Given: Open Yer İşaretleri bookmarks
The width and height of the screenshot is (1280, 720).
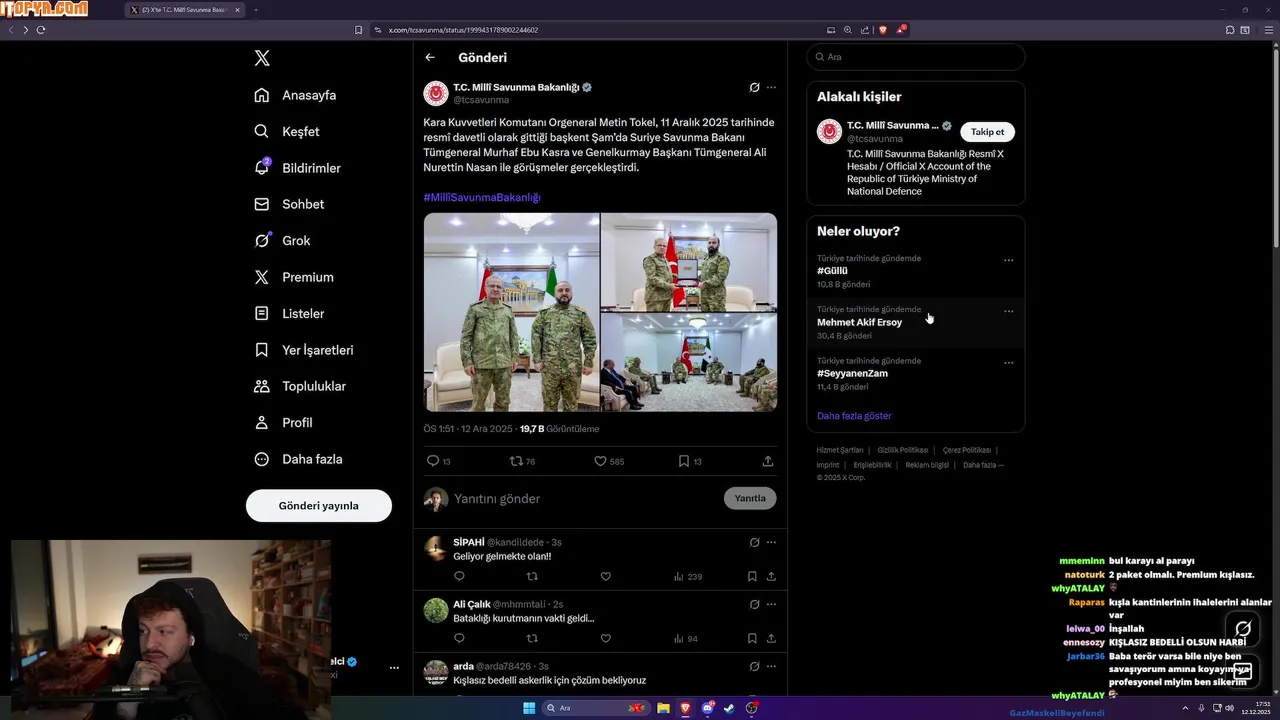Looking at the screenshot, I should 303,350.
